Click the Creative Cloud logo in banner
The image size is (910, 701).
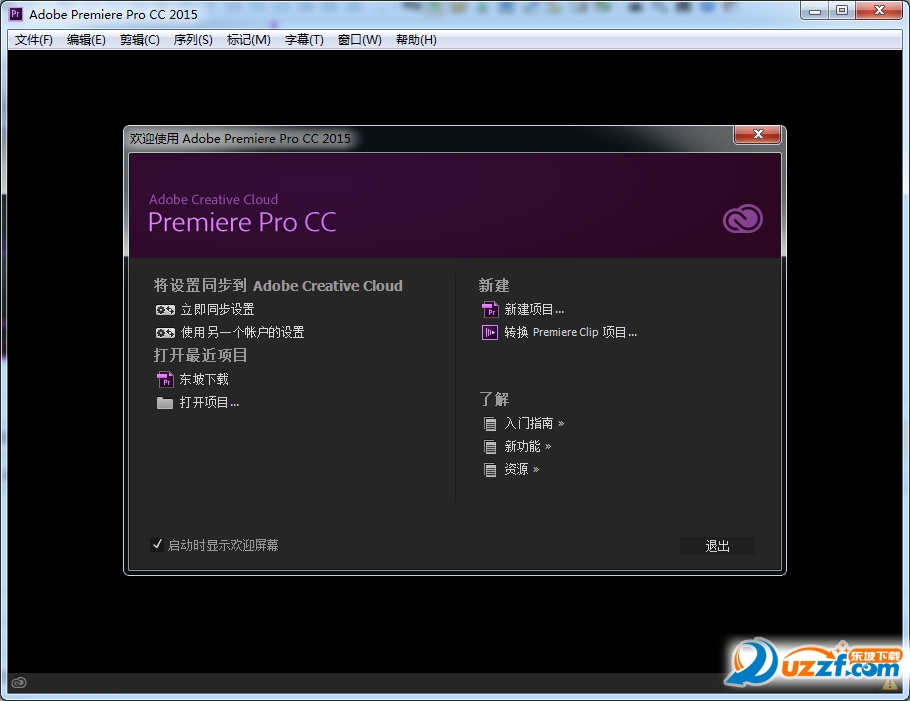click(742, 219)
